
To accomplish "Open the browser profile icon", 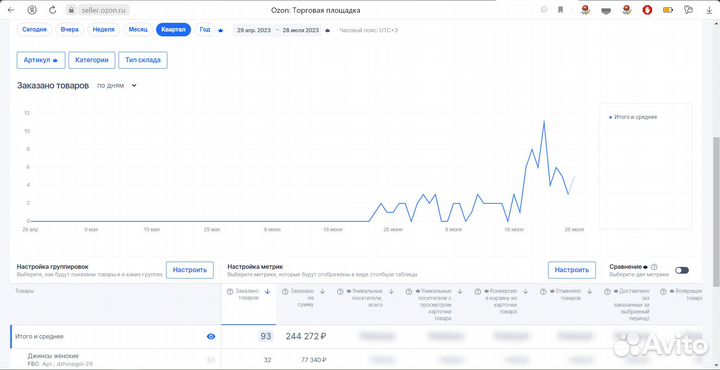I will (32, 10).
